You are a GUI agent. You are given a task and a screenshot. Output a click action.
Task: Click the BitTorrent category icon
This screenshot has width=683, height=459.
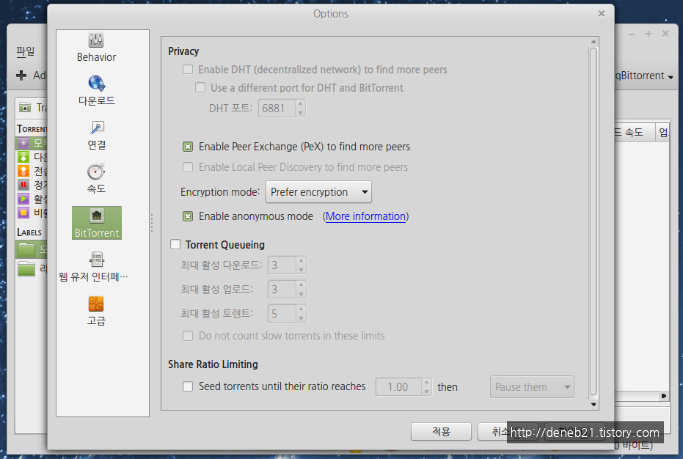click(96, 216)
